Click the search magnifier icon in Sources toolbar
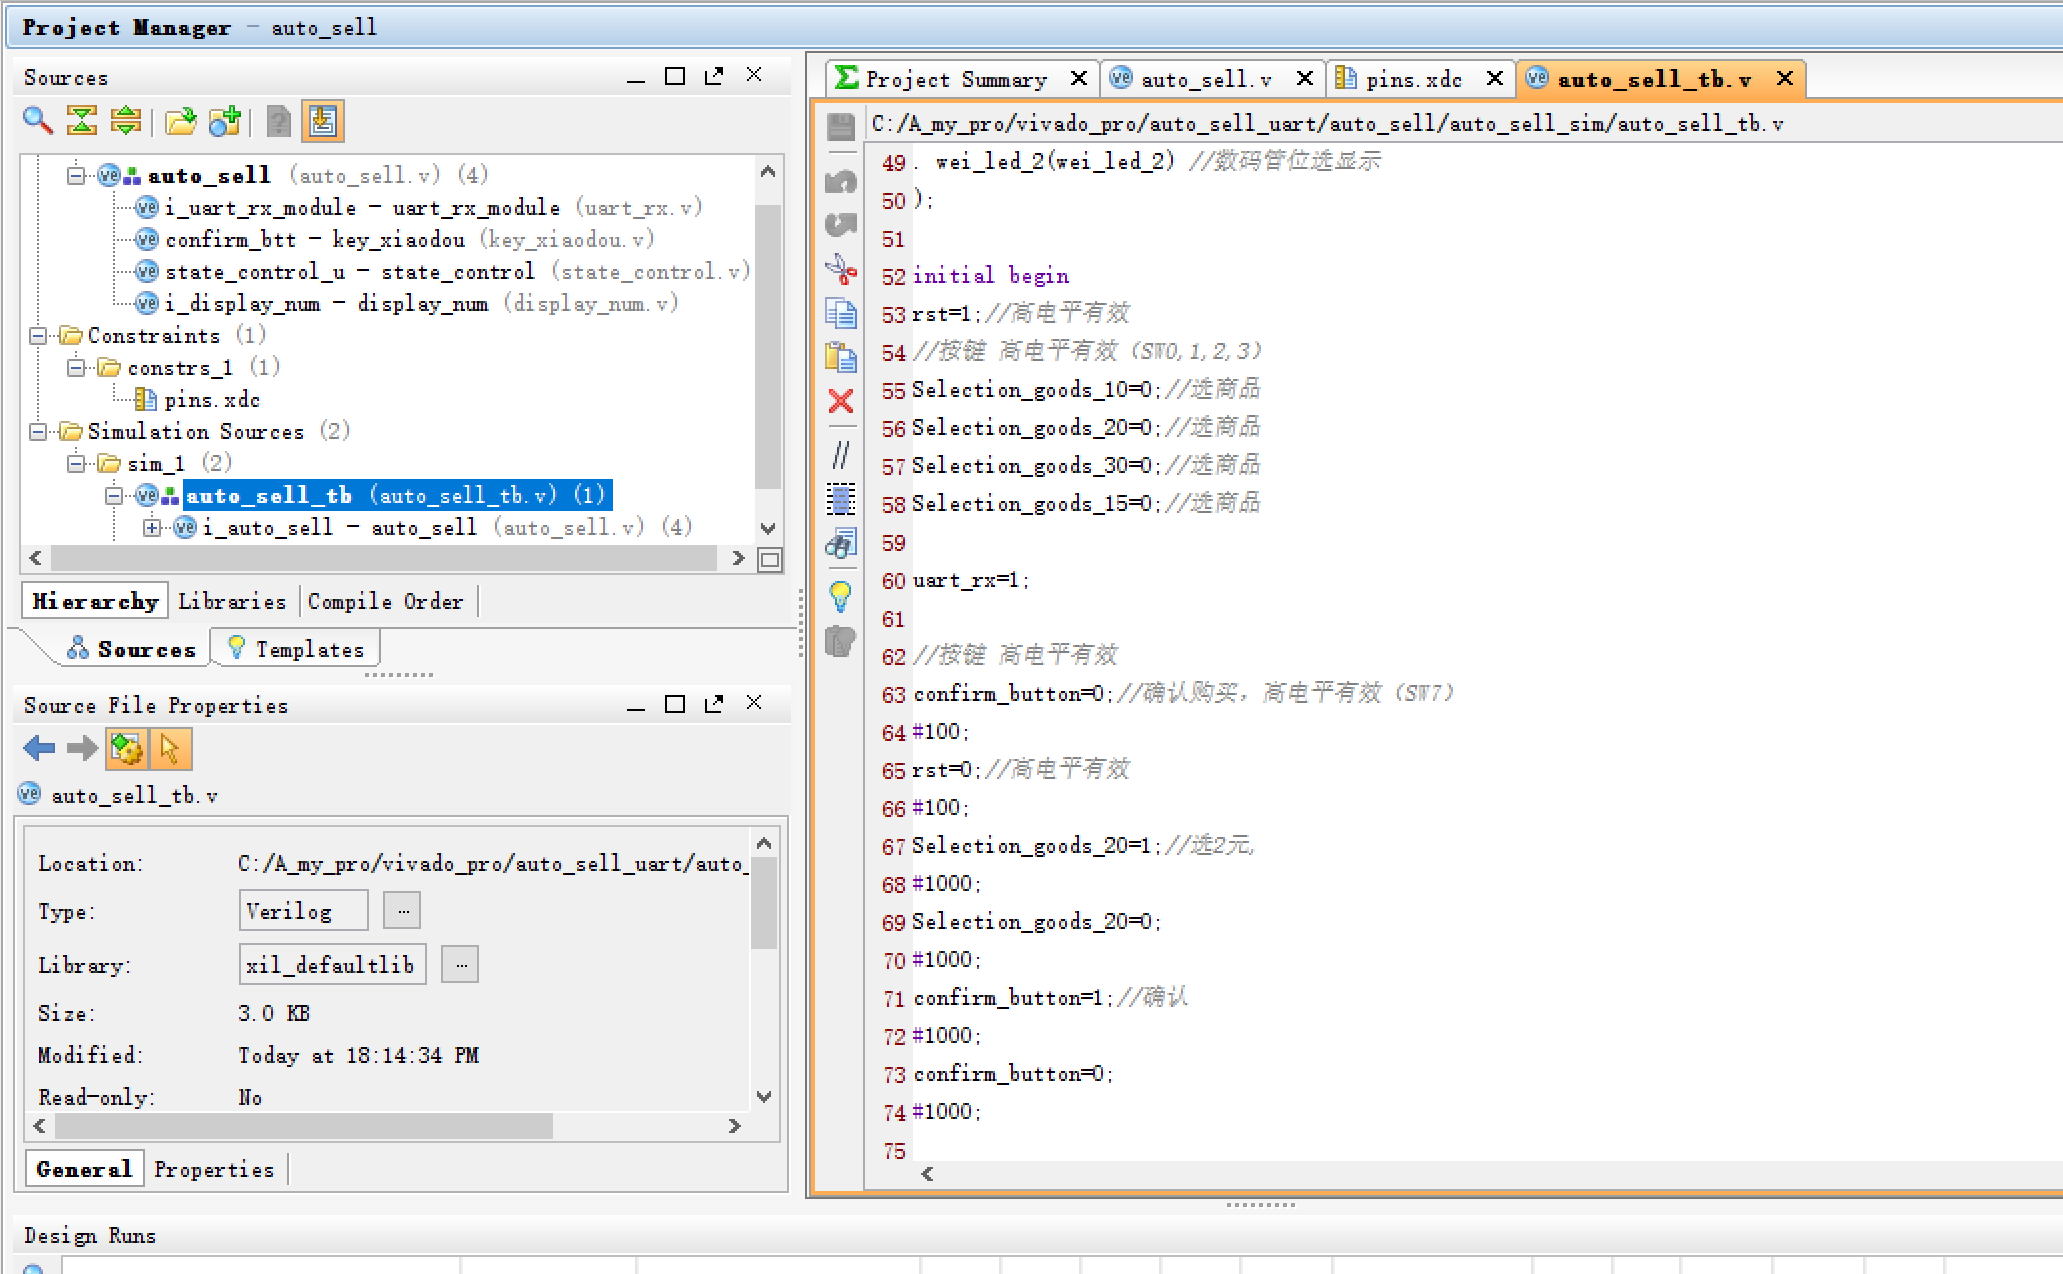Image resolution: width=2063 pixels, height=1274 pixels. coord(38,121)
